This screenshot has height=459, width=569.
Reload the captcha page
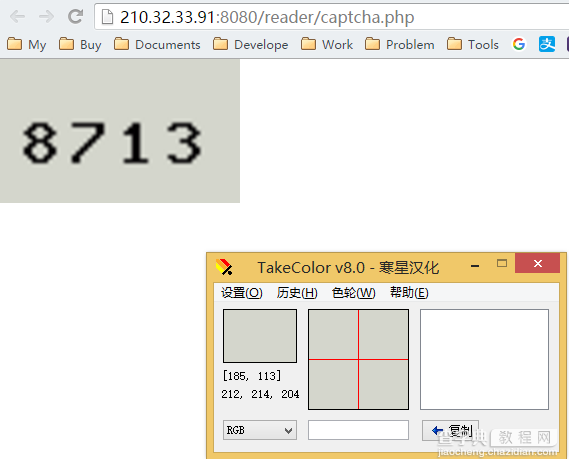pos(75,16)
